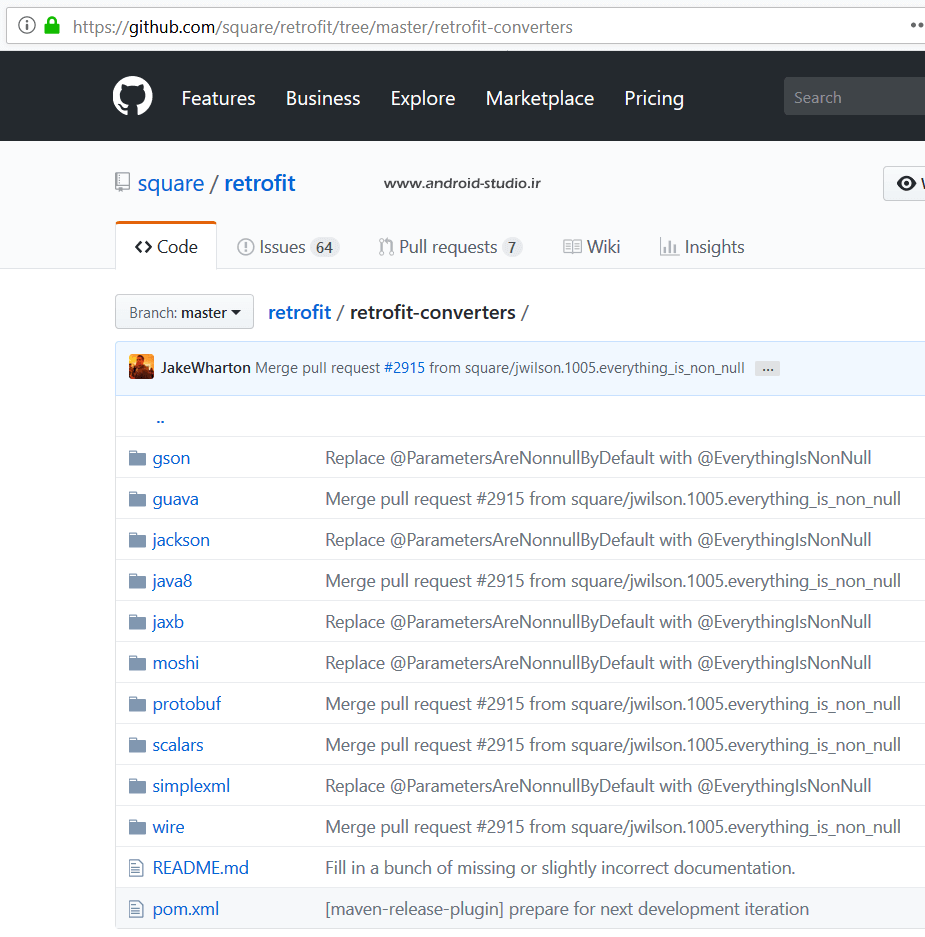Open the jaxb folder icon
925x937 pixels.
[x=137, y=622]
